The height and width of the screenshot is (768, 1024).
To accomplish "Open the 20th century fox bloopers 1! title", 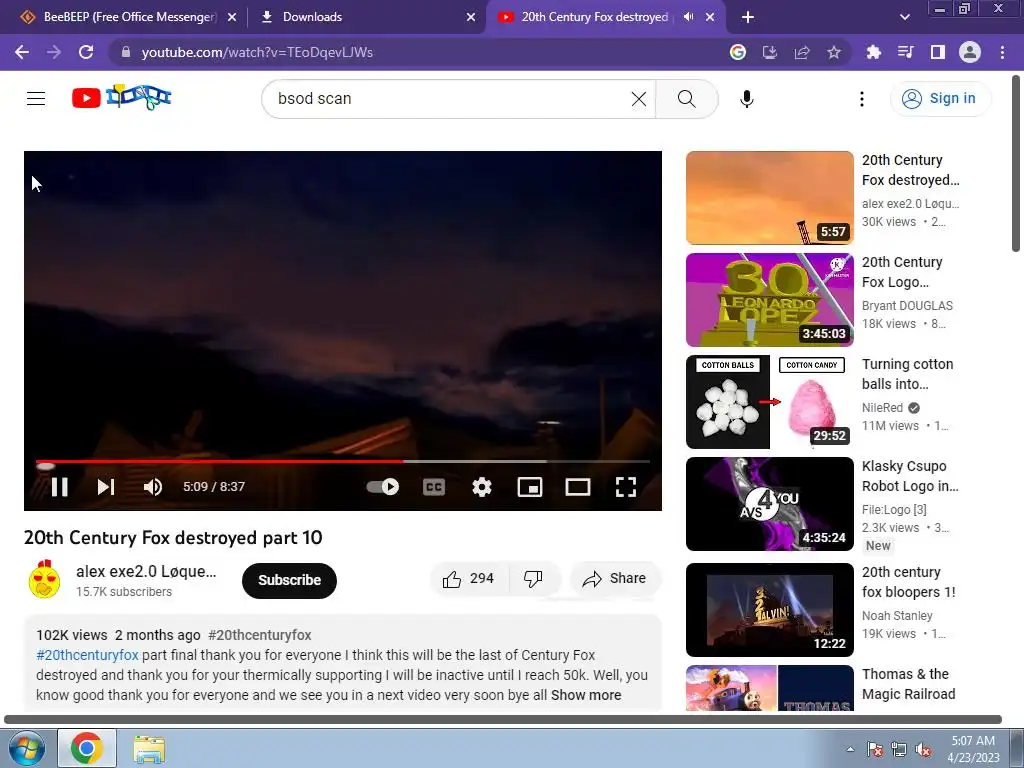I will 908,582.
